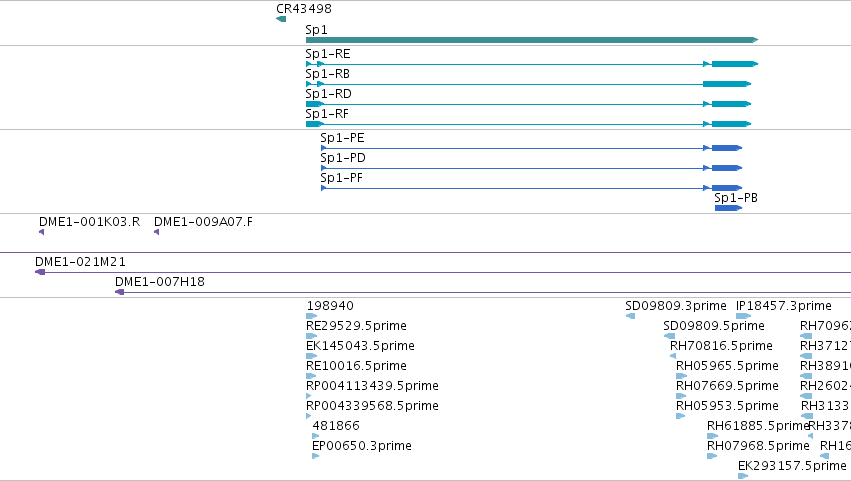This screenshot has height=481, width=851.
Task: Click the SD09809.5prime label
Action: [714, 326]
